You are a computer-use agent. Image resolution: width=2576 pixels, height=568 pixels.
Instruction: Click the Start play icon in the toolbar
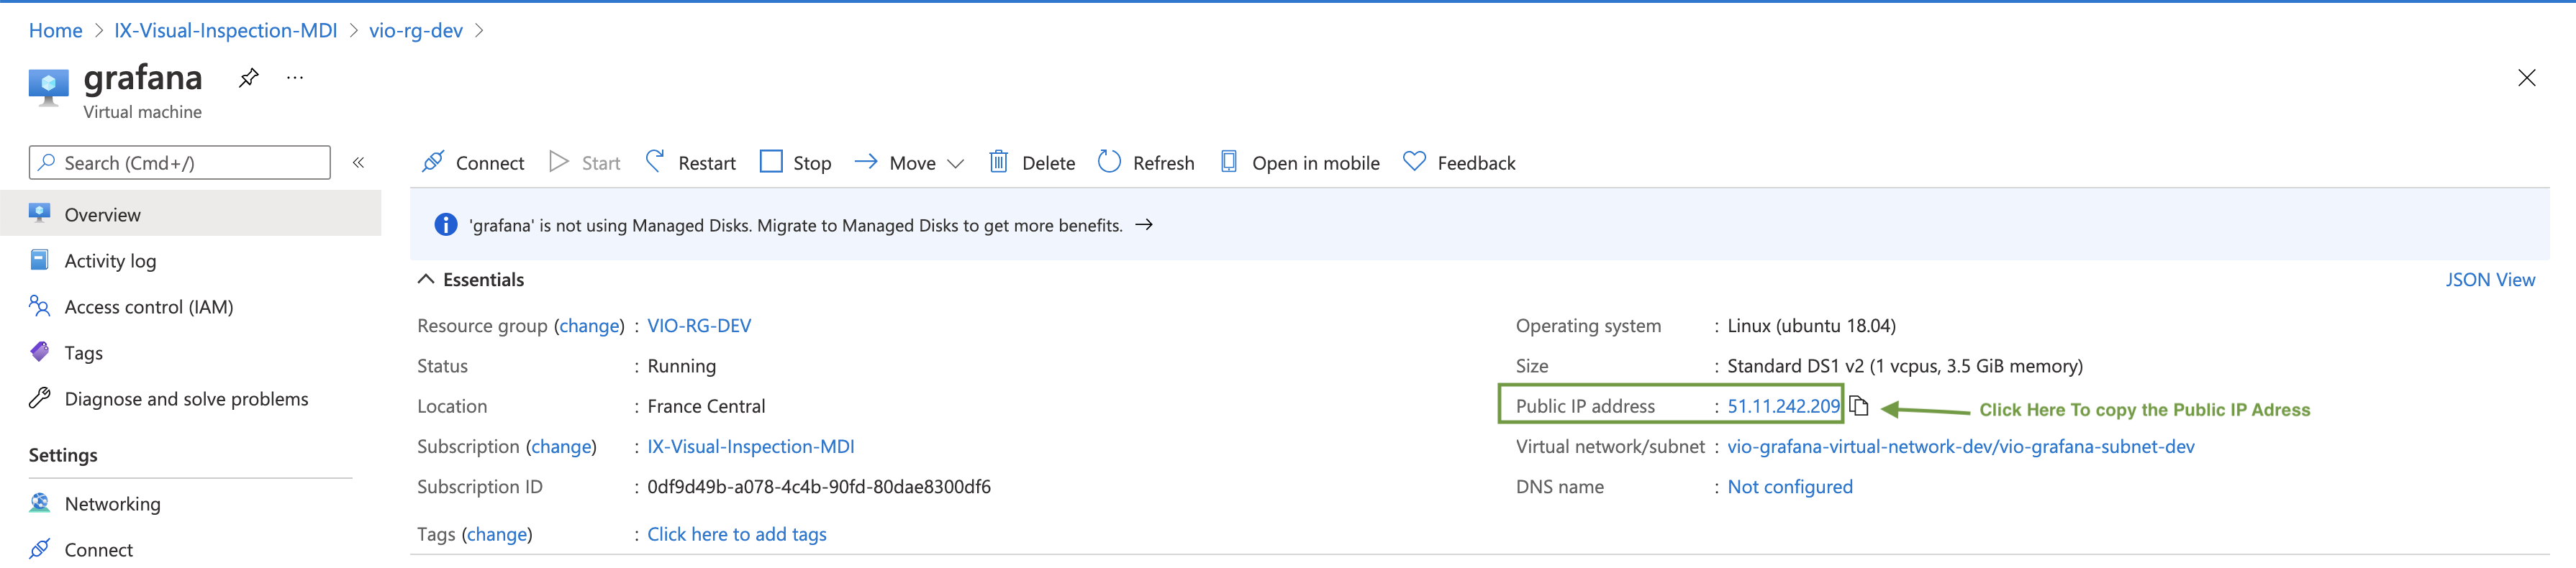tap(559, 162)
